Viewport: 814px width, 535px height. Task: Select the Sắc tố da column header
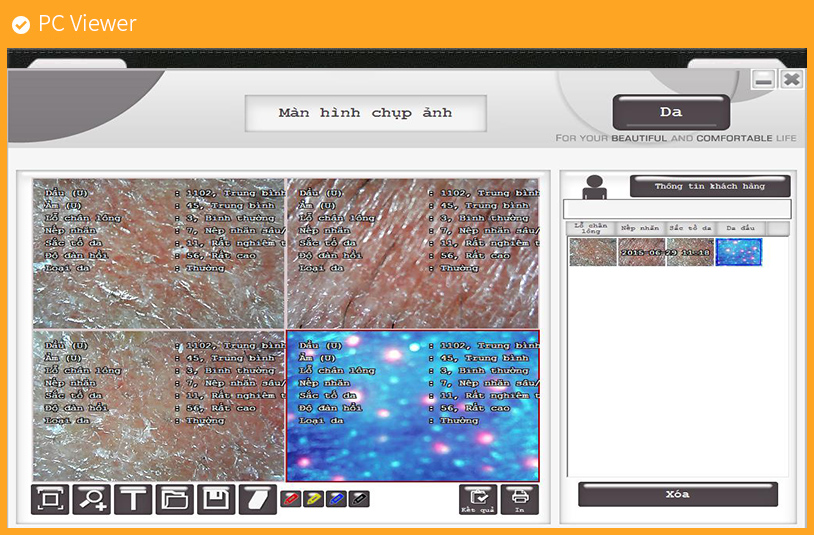(690, 228)
